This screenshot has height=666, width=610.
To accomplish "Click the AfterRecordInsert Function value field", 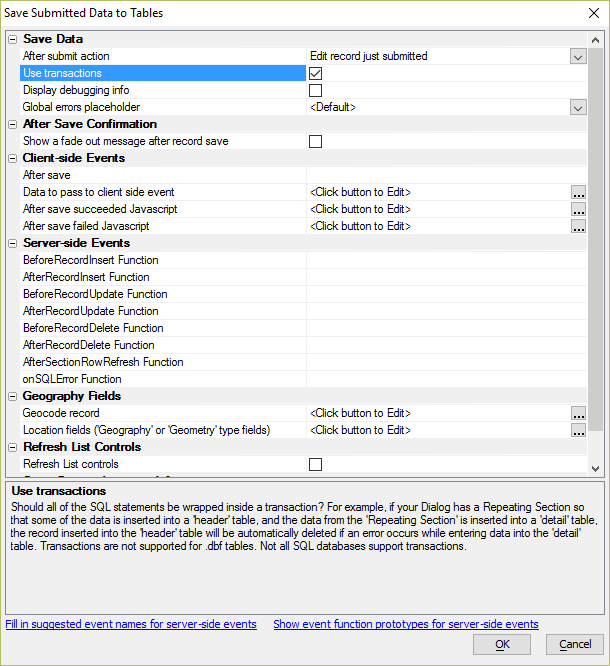I will tap(446, 277).
